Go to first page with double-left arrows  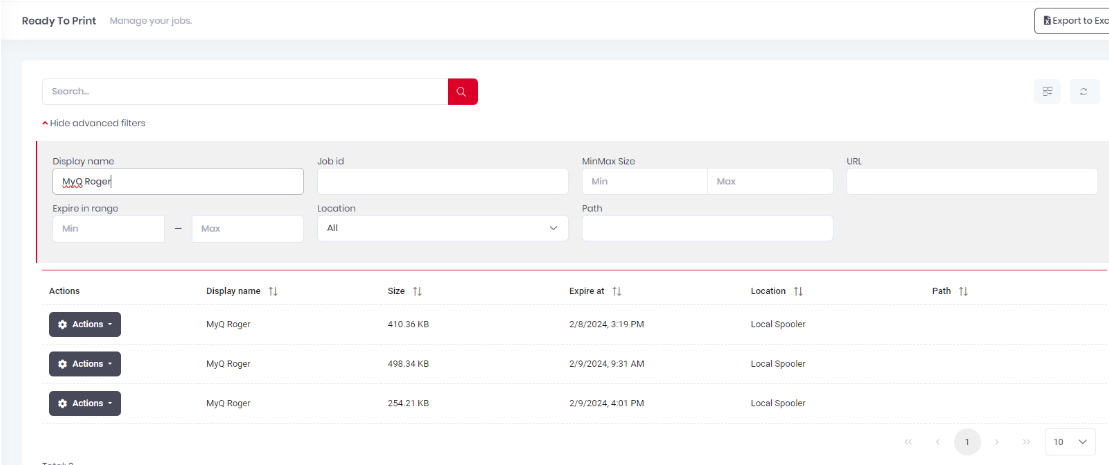[908, 442]
